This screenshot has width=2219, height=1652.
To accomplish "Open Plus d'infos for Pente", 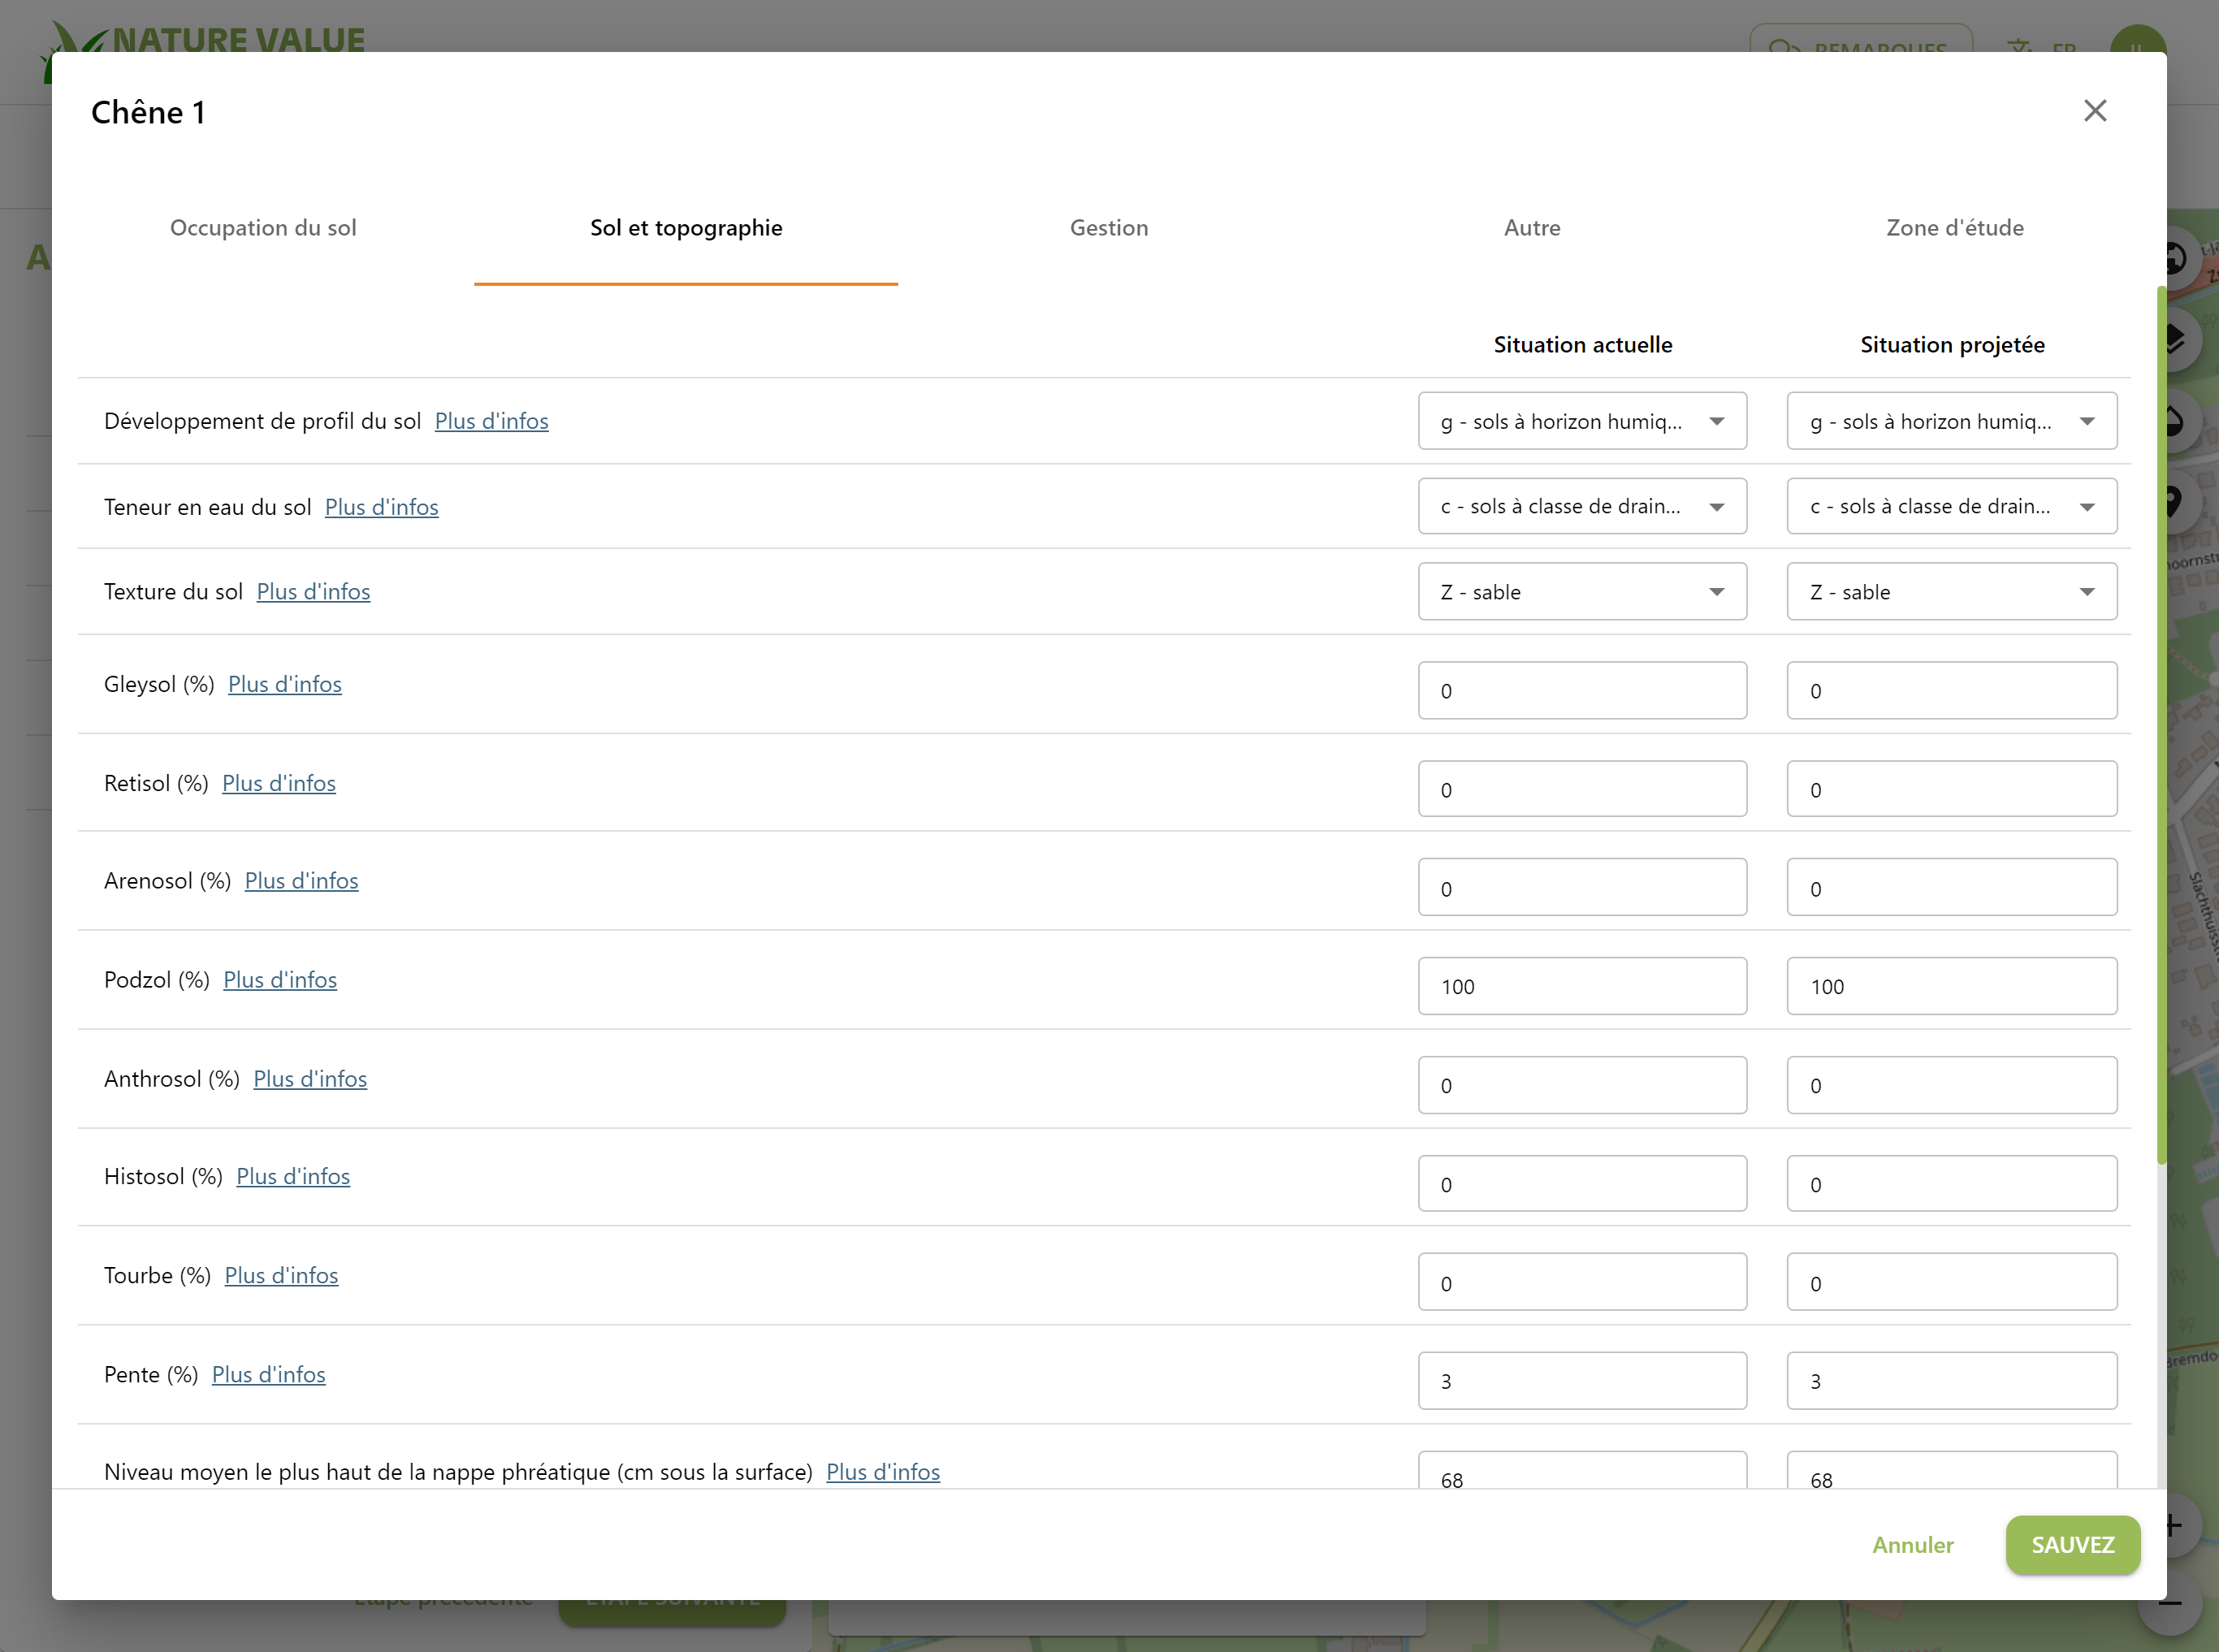I will click(268, 1375).
